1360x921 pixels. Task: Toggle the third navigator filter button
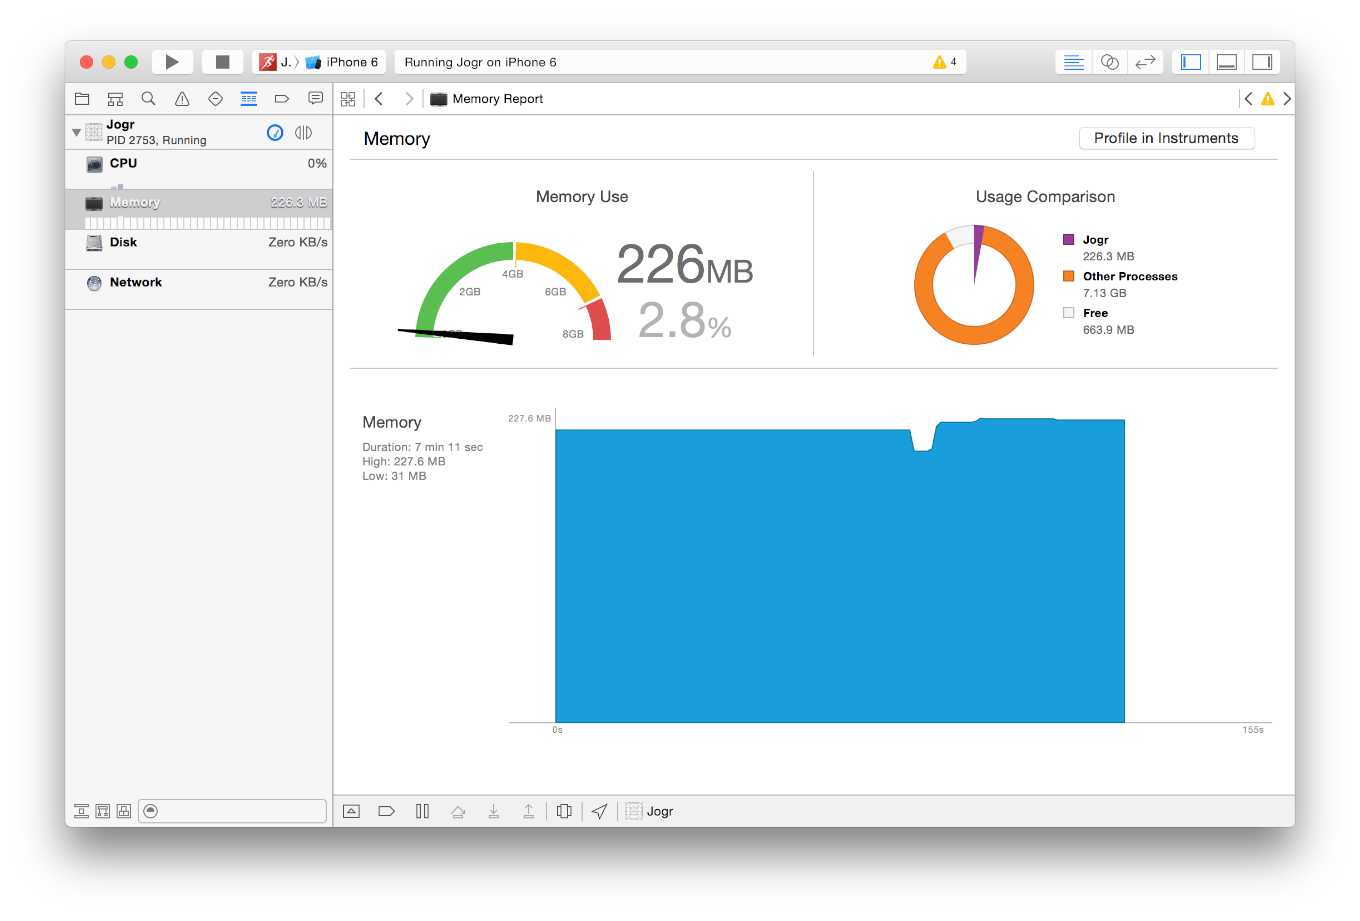pos(124,811)
